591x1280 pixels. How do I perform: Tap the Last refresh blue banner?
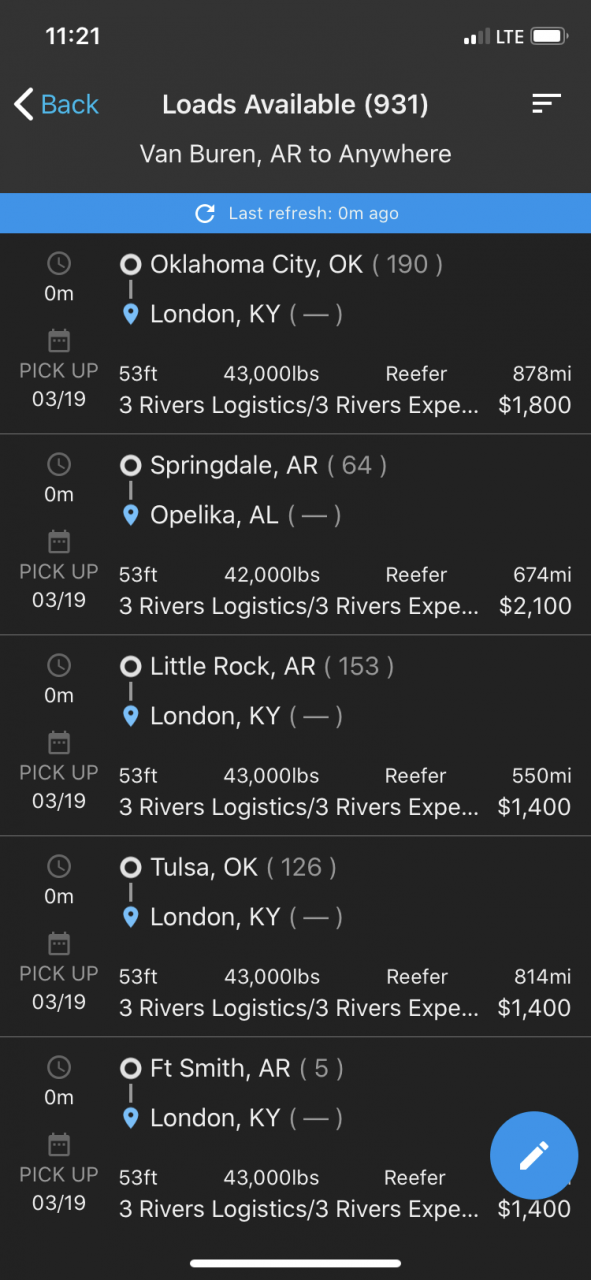[x=296, y=213]
